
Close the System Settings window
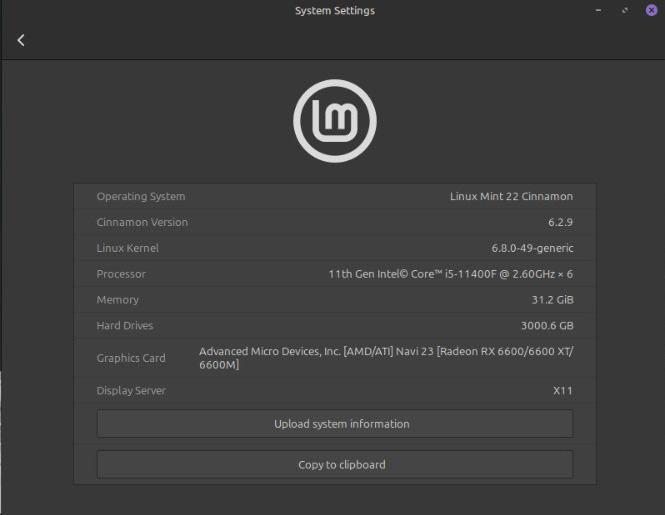(x=651, y=10)
